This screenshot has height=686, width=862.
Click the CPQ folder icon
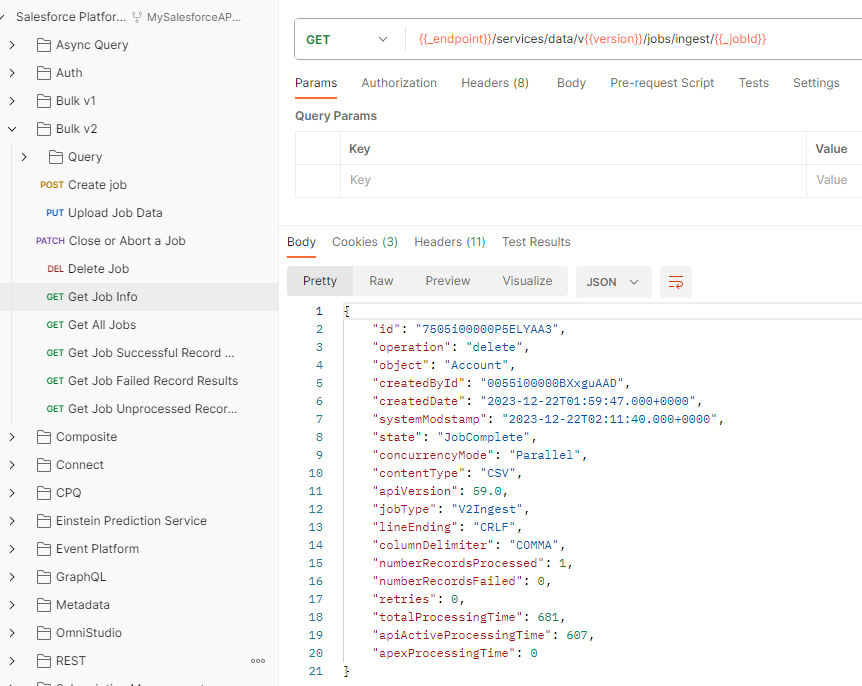pyautogui.click(x=43, y=493)
